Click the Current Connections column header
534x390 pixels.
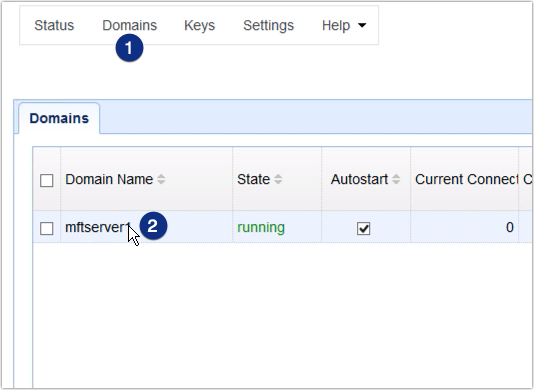(466, 179)
